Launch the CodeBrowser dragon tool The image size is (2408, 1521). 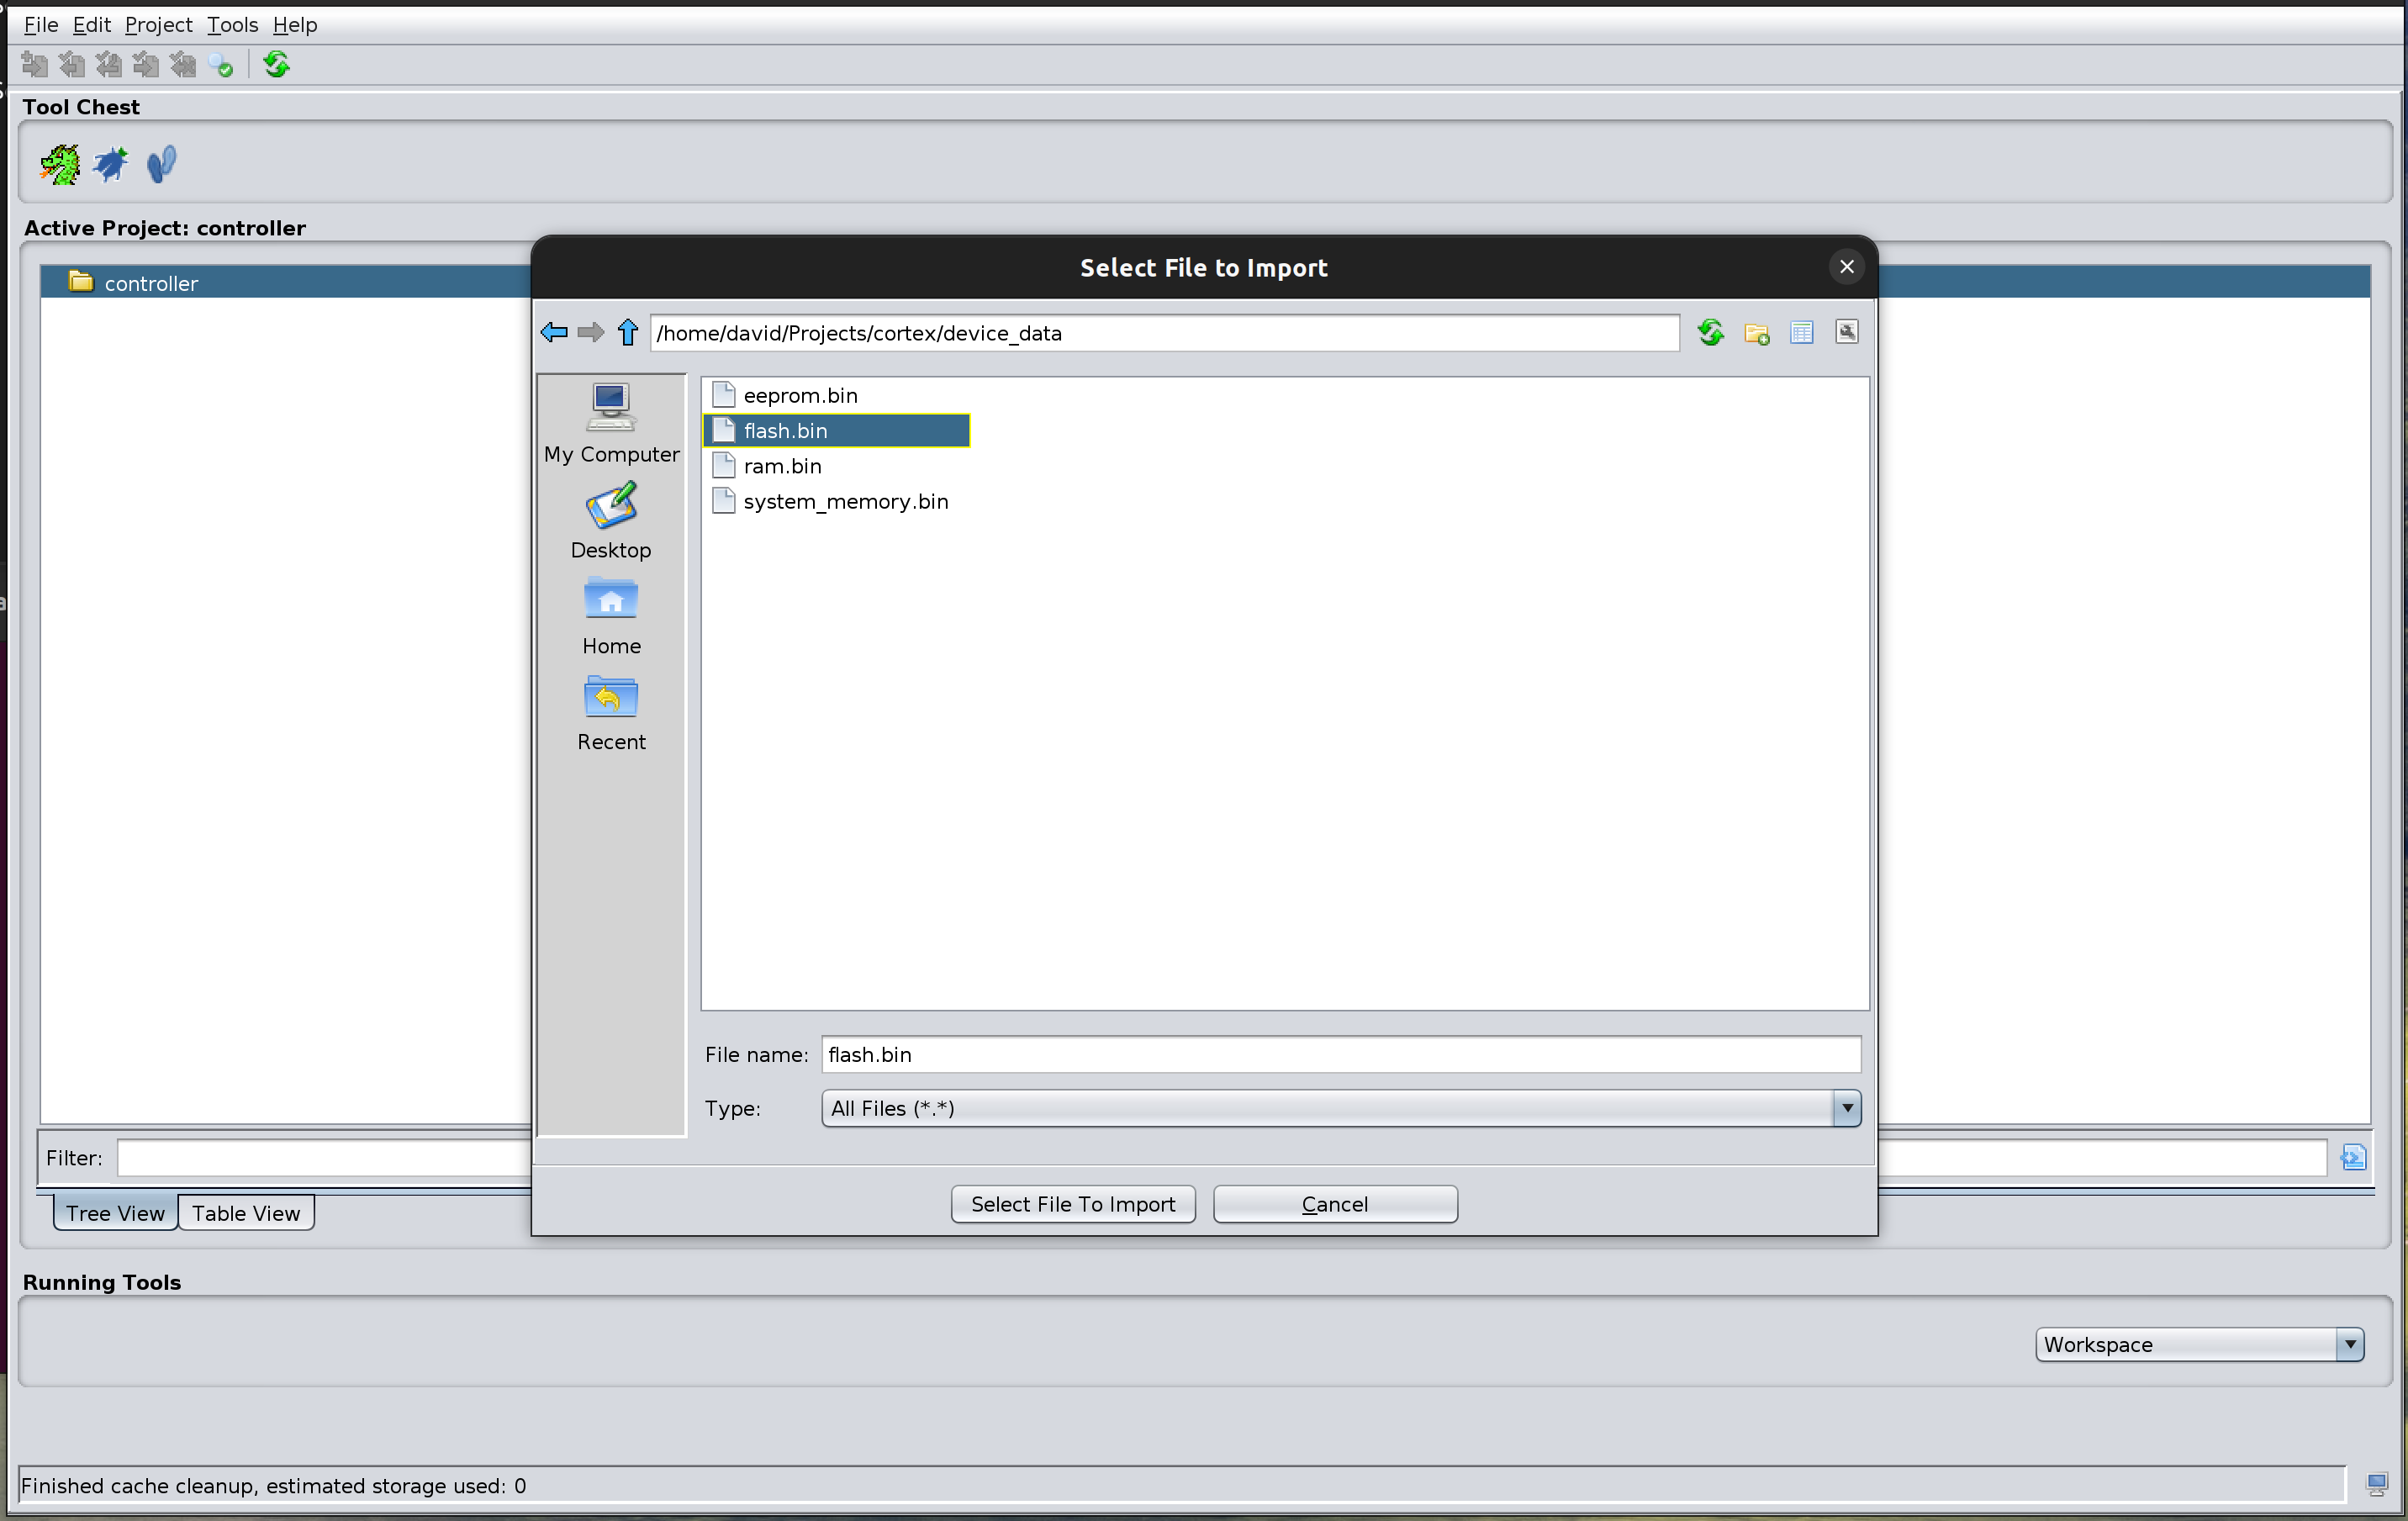click(x=60, y=164)
